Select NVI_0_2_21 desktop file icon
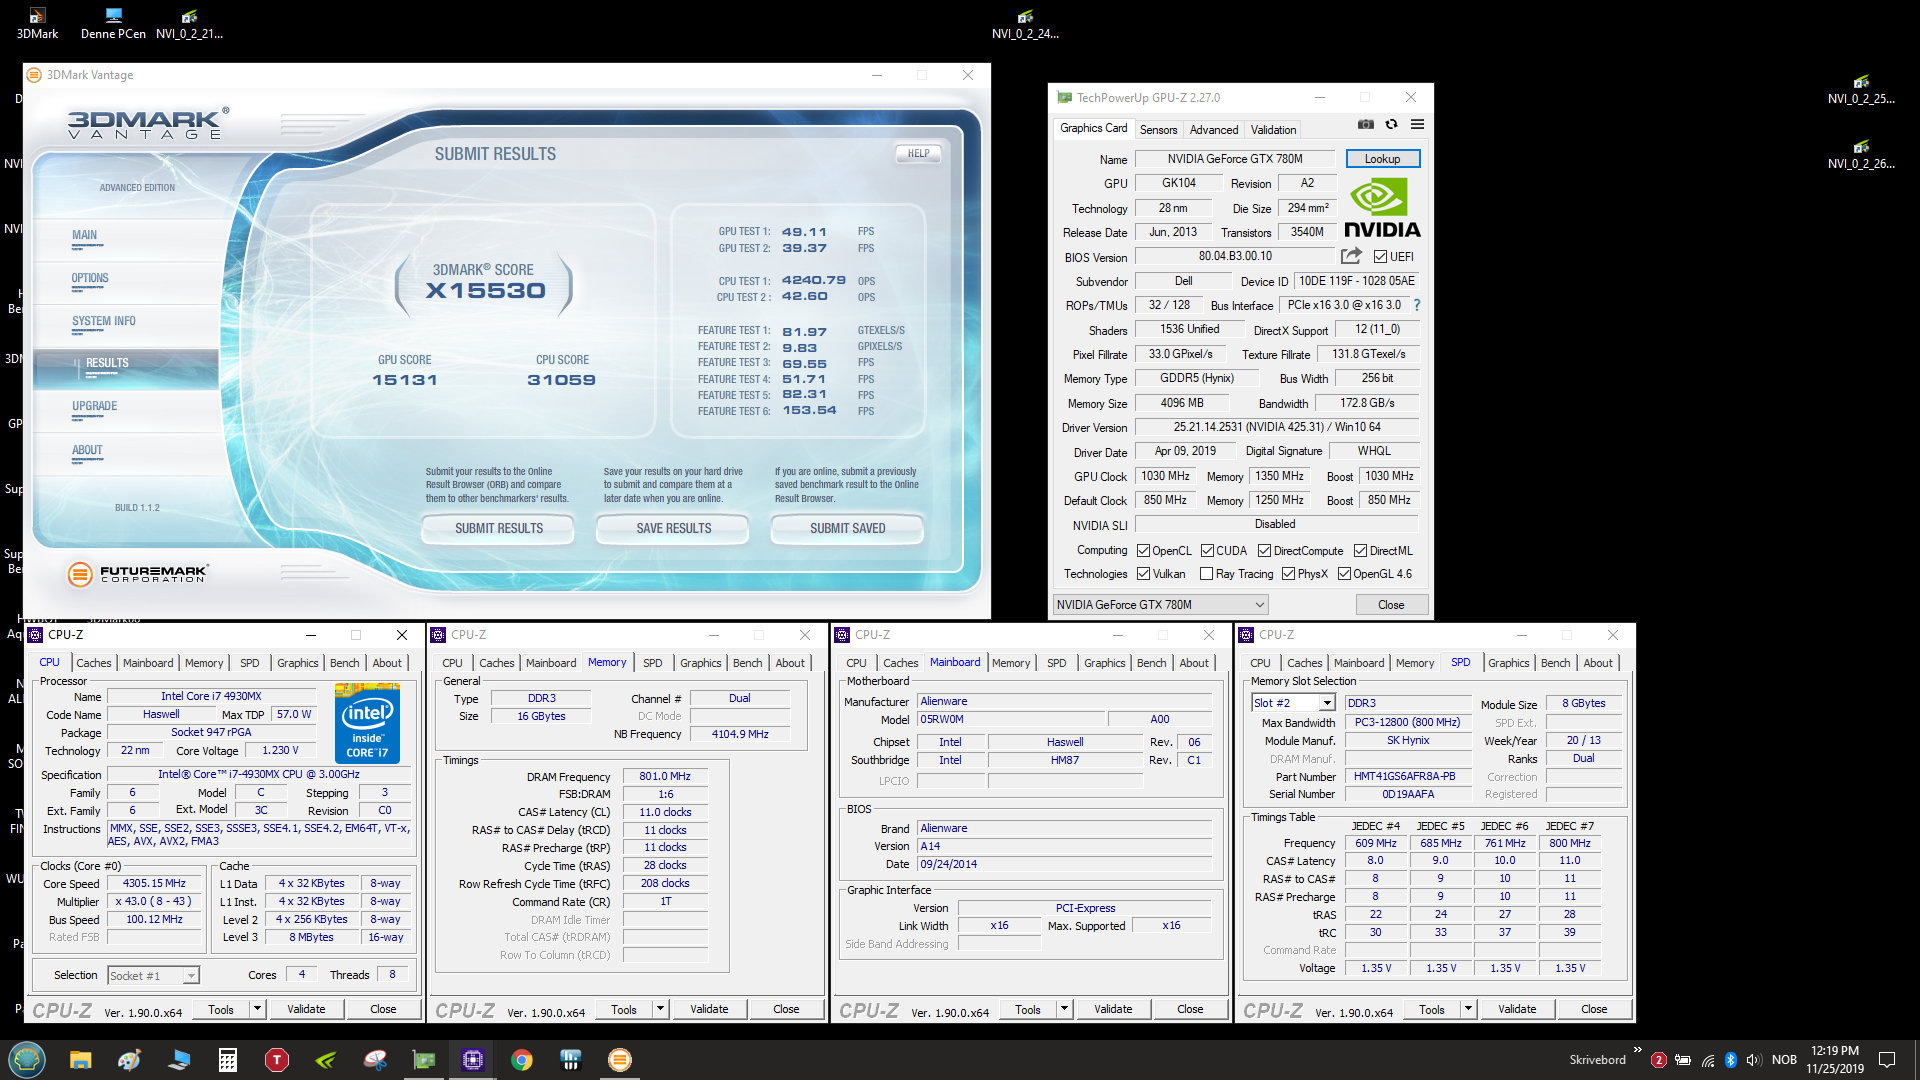 coord(189,23)
